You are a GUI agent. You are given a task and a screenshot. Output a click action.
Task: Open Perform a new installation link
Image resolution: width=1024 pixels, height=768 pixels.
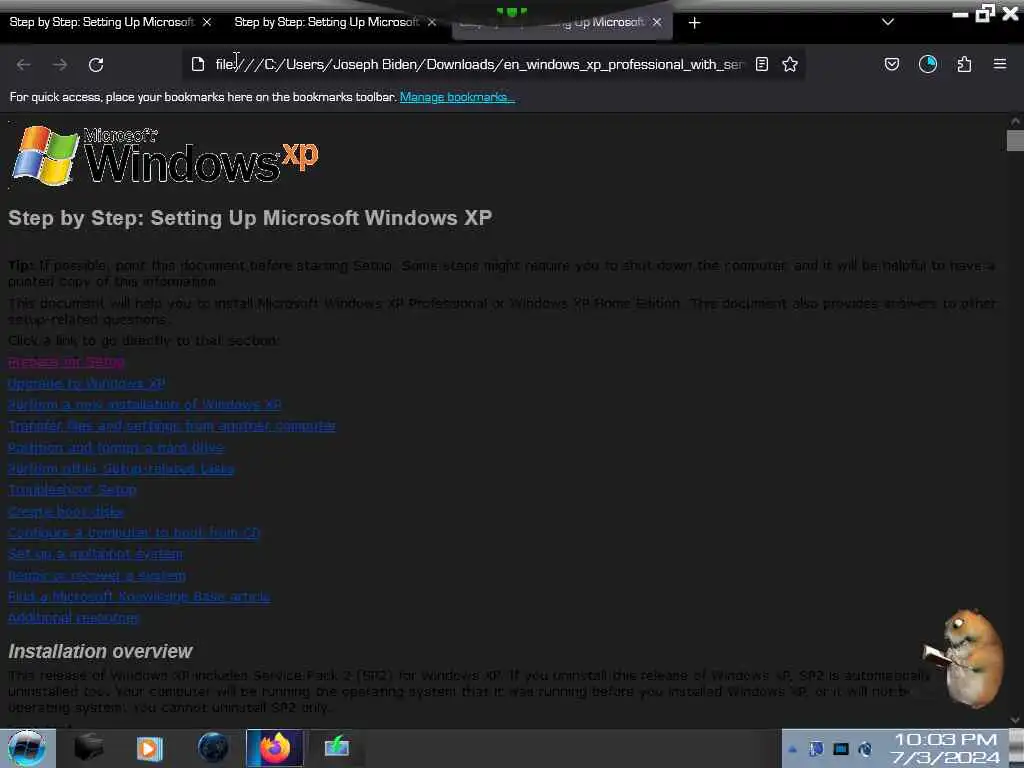click(x=144, y=405)
